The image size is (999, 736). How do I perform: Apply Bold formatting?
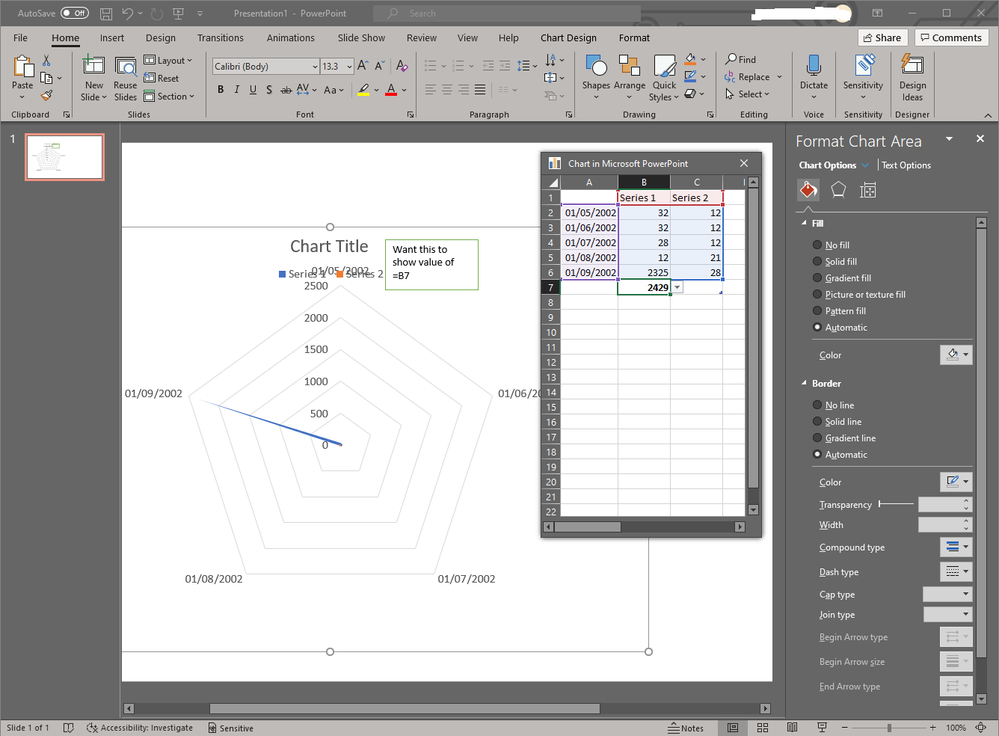[220, 90]
